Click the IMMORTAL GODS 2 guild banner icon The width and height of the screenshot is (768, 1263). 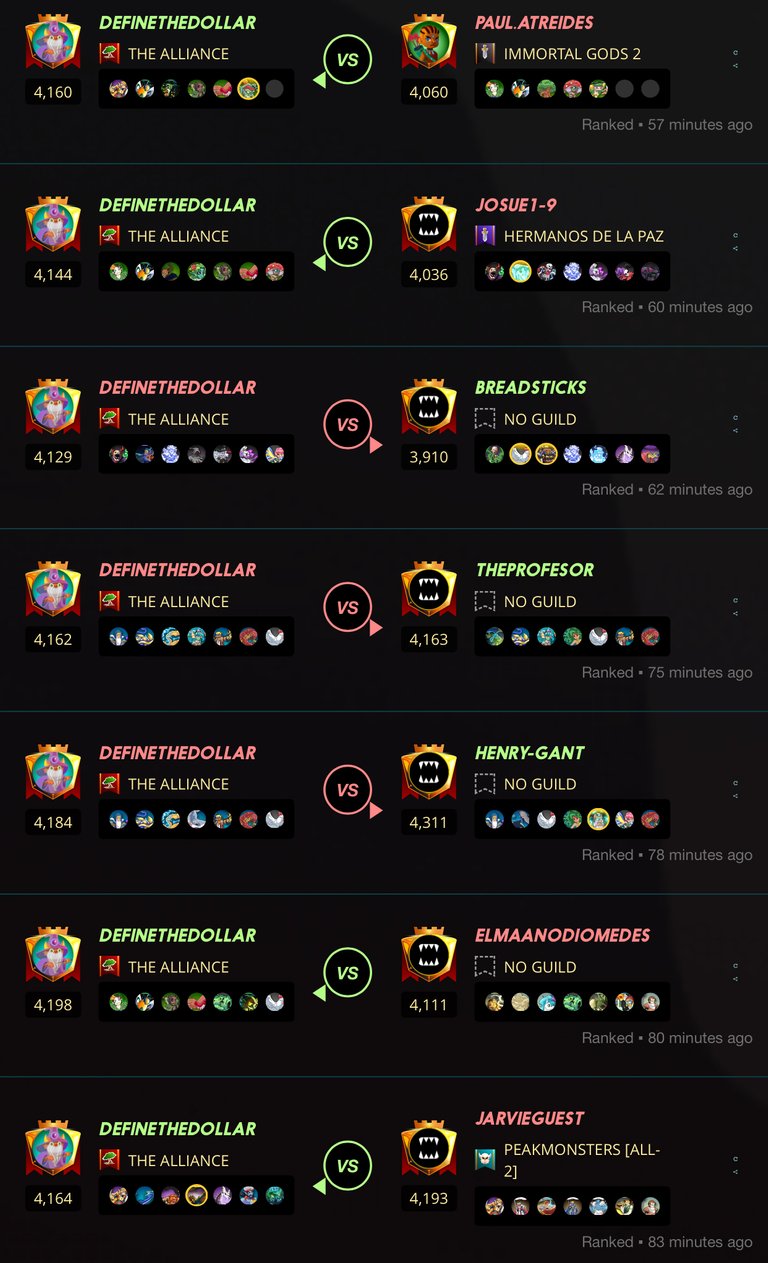pyautogui.click(x=485, y=54)
